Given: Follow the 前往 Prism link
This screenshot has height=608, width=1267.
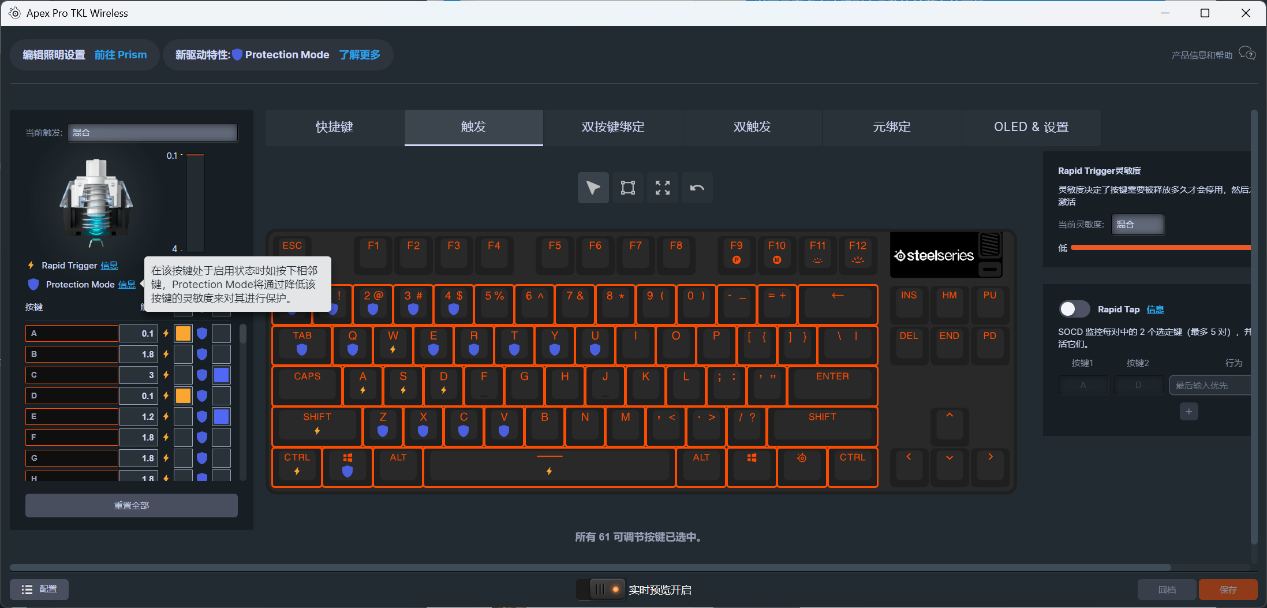Looking at the screenshot, I should click(120, 55).
